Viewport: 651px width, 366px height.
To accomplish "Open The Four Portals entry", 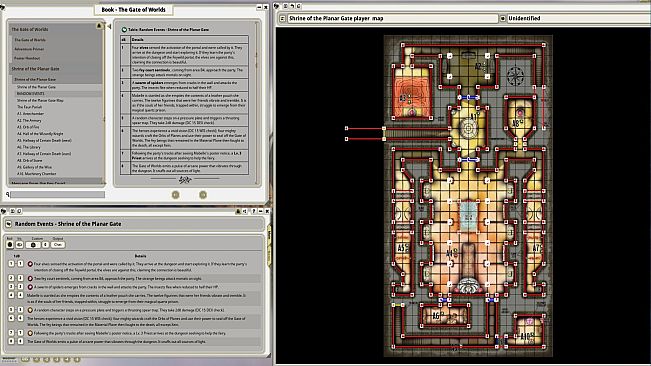I will (x=29, y=107).
